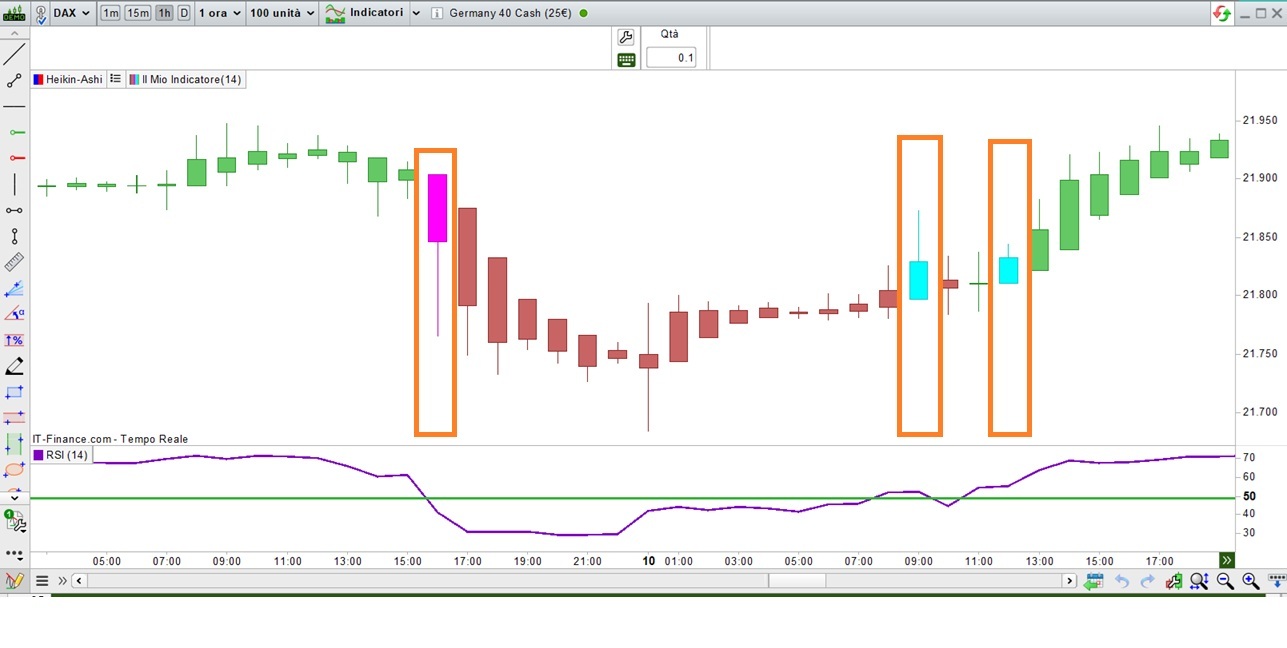Open the price list settings icon
This screenshot has width=1287, height=648.
click(x=115, y=79)
